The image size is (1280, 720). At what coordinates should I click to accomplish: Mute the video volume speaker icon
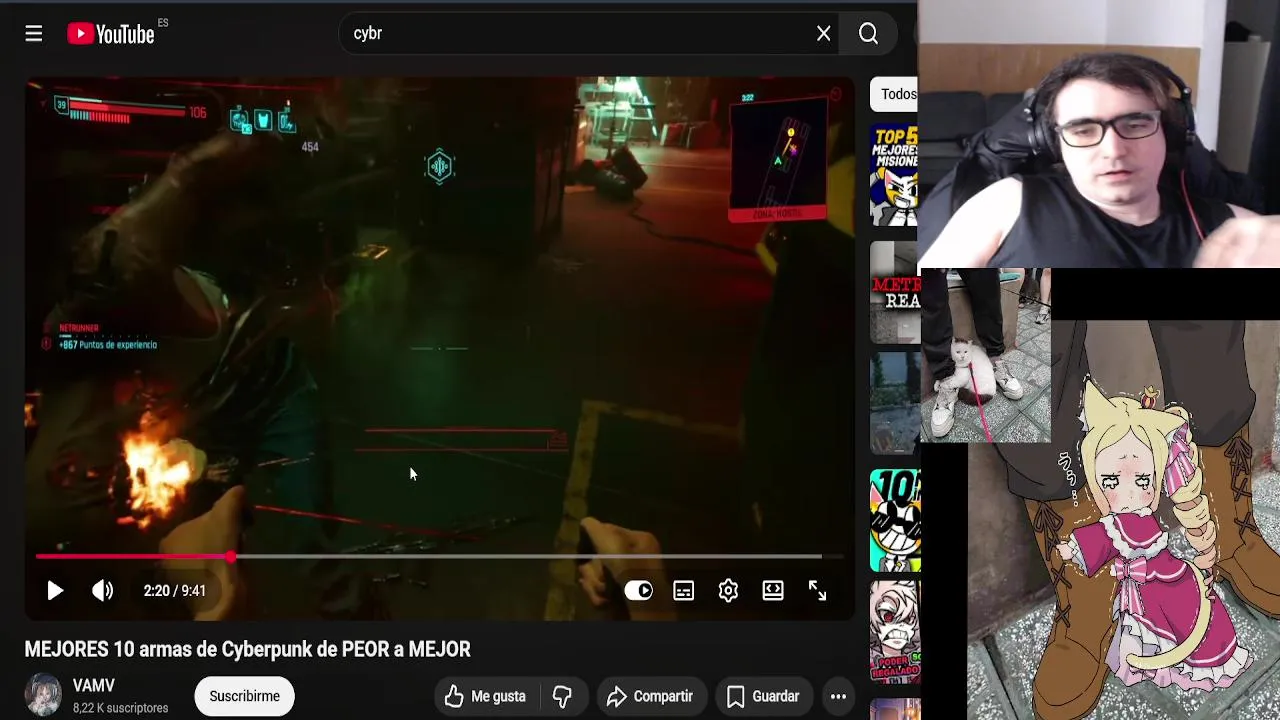point(102,591)
